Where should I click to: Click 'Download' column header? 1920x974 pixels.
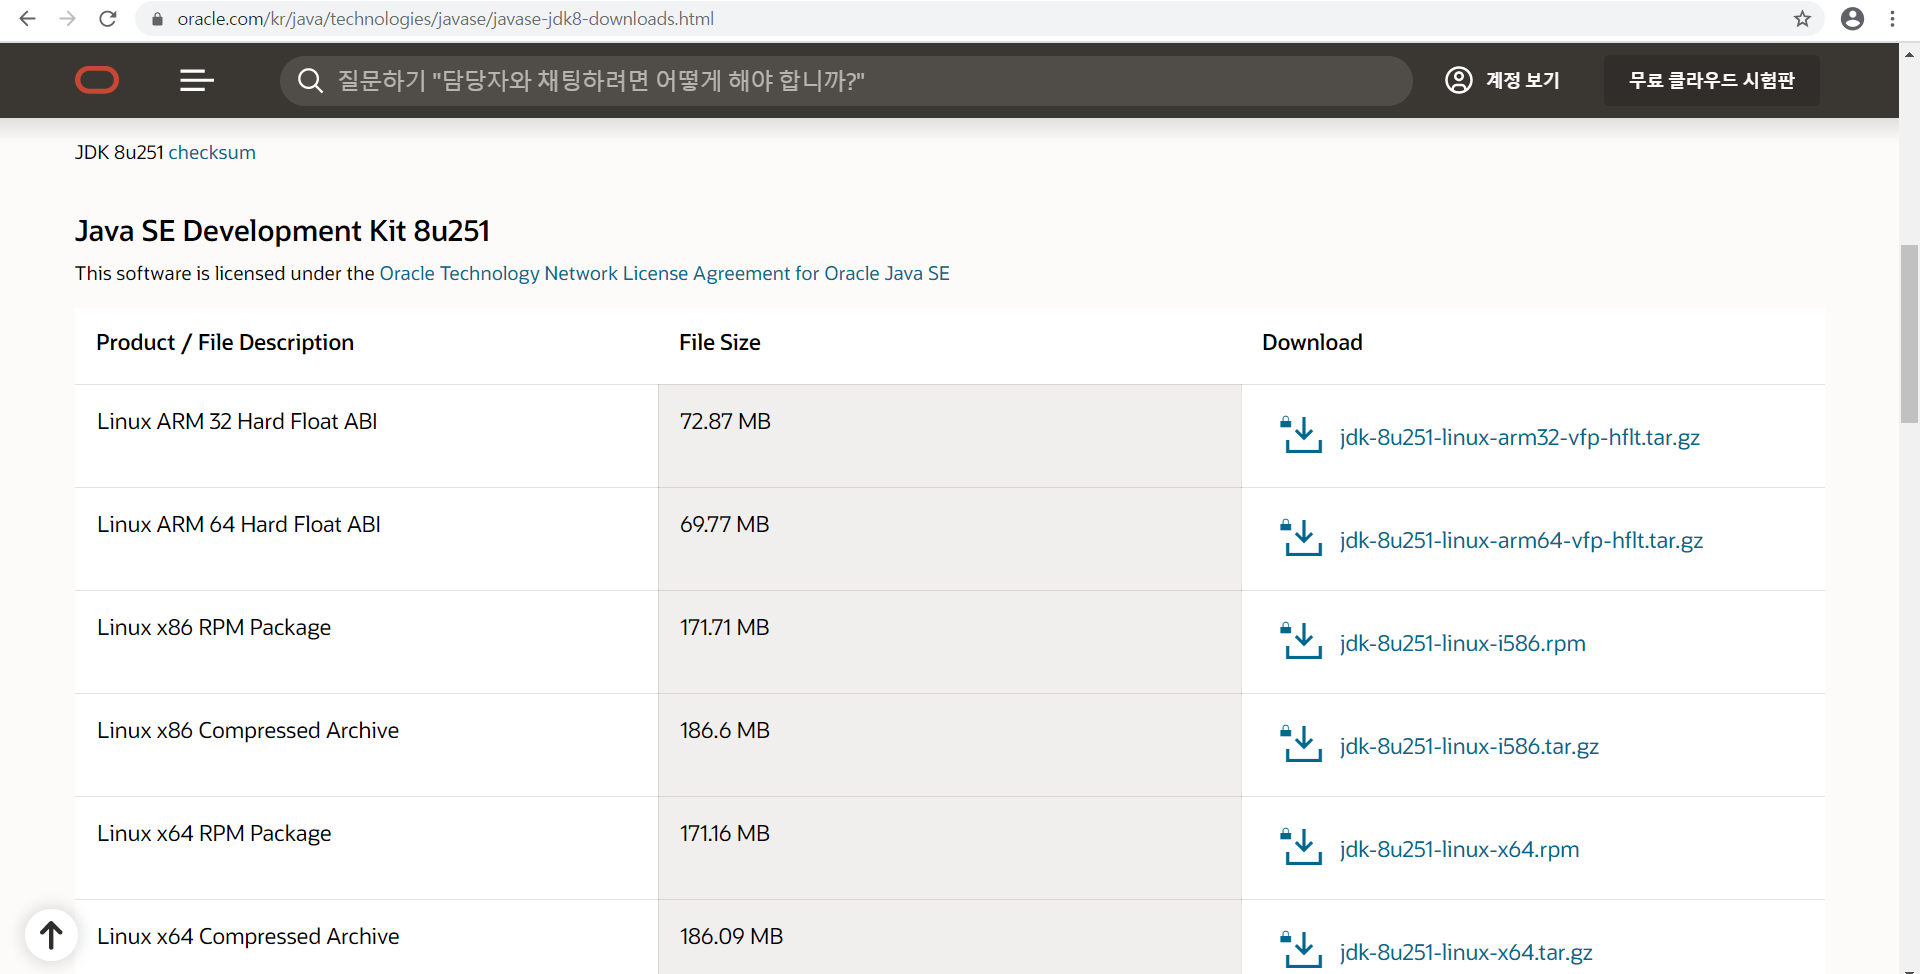coord(1312,342)
